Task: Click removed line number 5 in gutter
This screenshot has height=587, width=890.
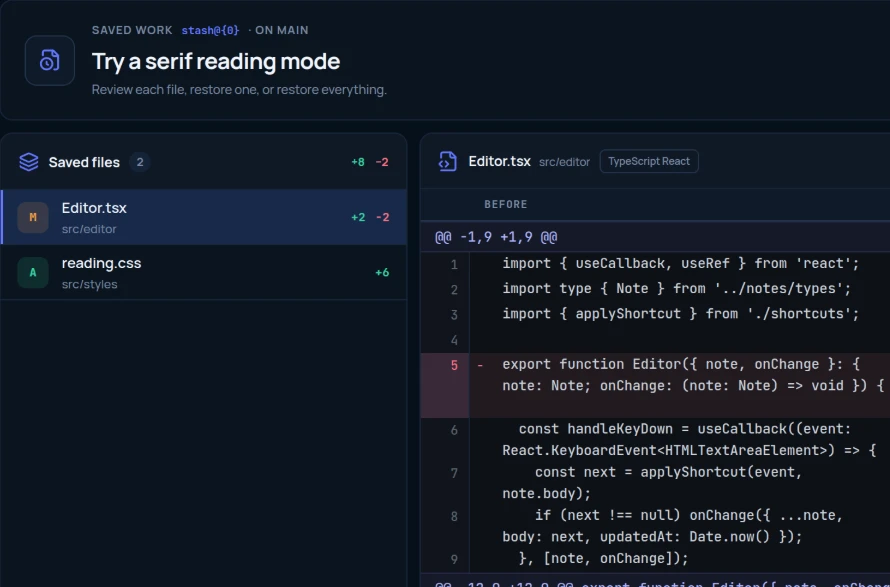Action: 454,365
